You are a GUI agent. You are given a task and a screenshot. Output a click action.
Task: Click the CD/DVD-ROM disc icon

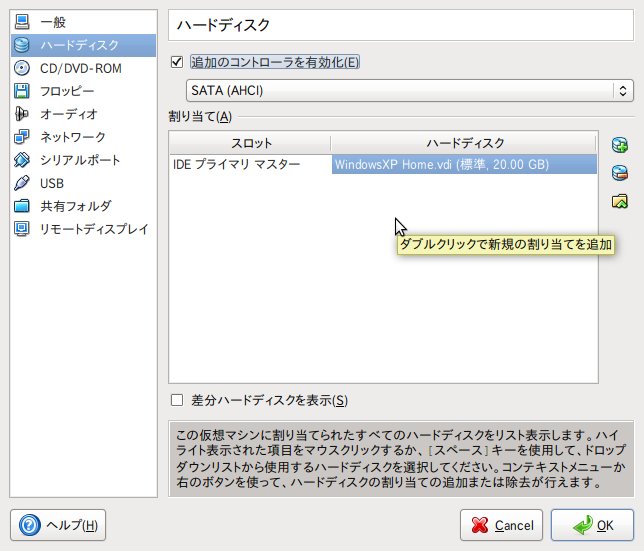(22, 68)
